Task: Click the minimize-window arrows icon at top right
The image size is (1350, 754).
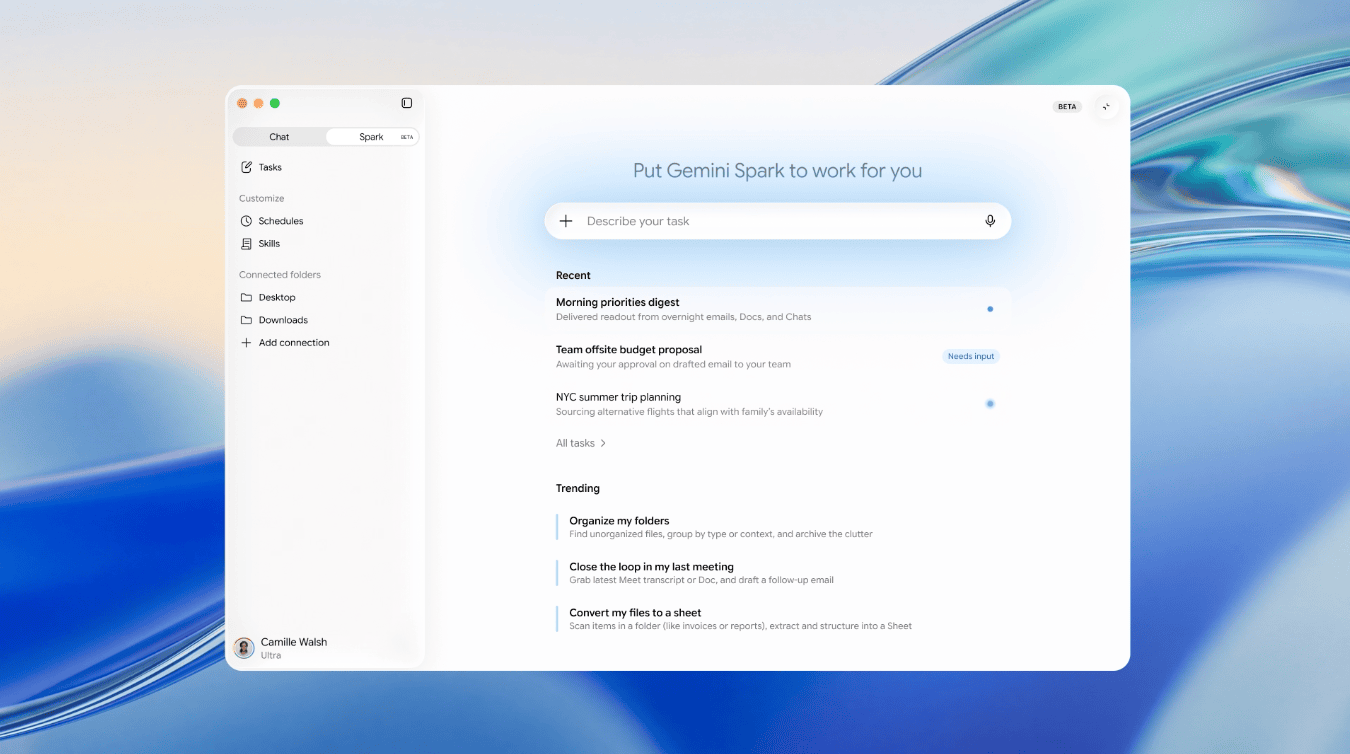Action: point(1106,106)
